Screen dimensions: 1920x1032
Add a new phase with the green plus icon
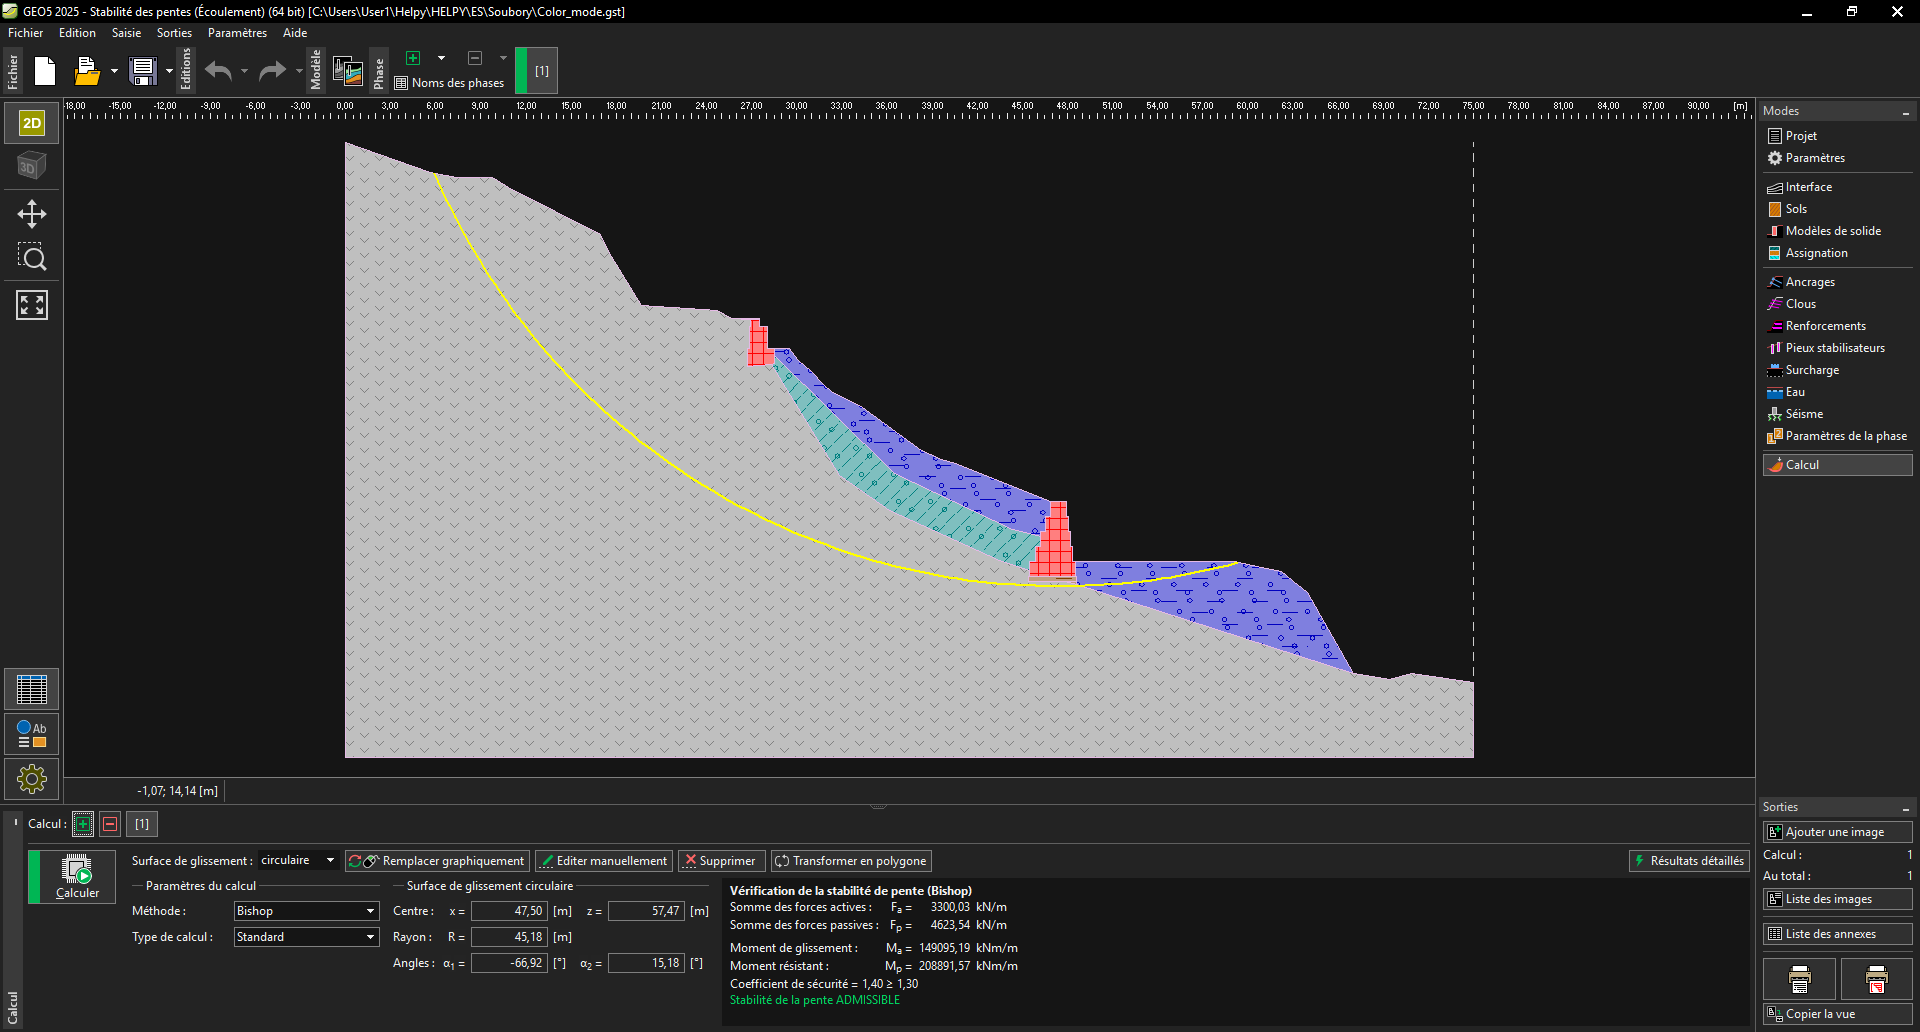click(413, 58)
